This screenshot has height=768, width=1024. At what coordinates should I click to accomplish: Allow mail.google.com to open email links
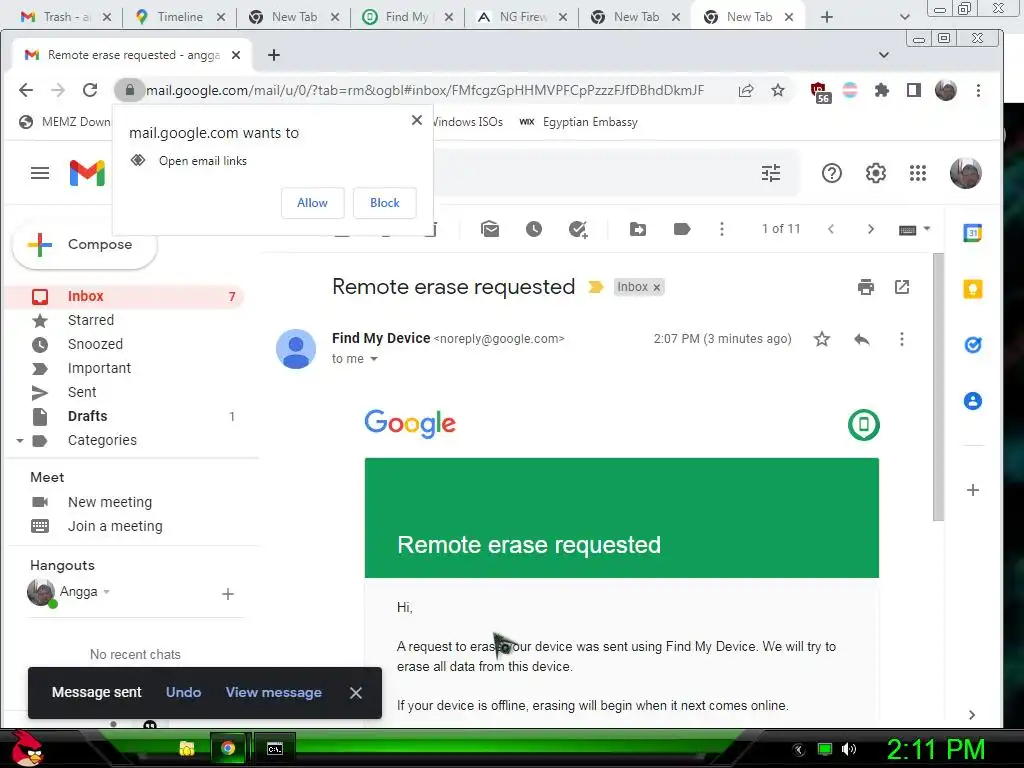tap(312, 202)
